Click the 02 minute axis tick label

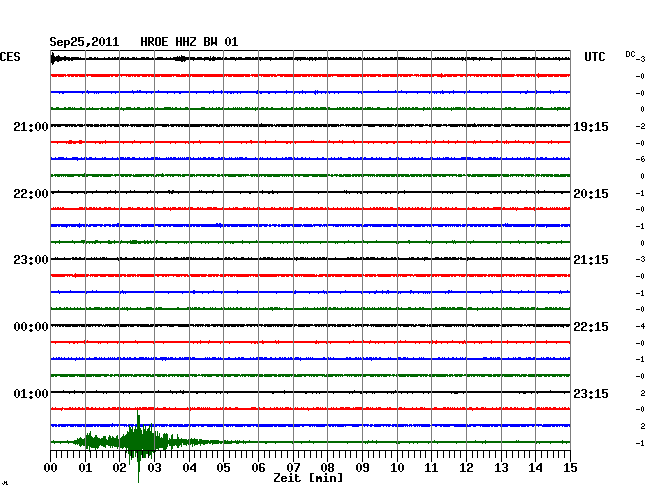pos(119,467)
